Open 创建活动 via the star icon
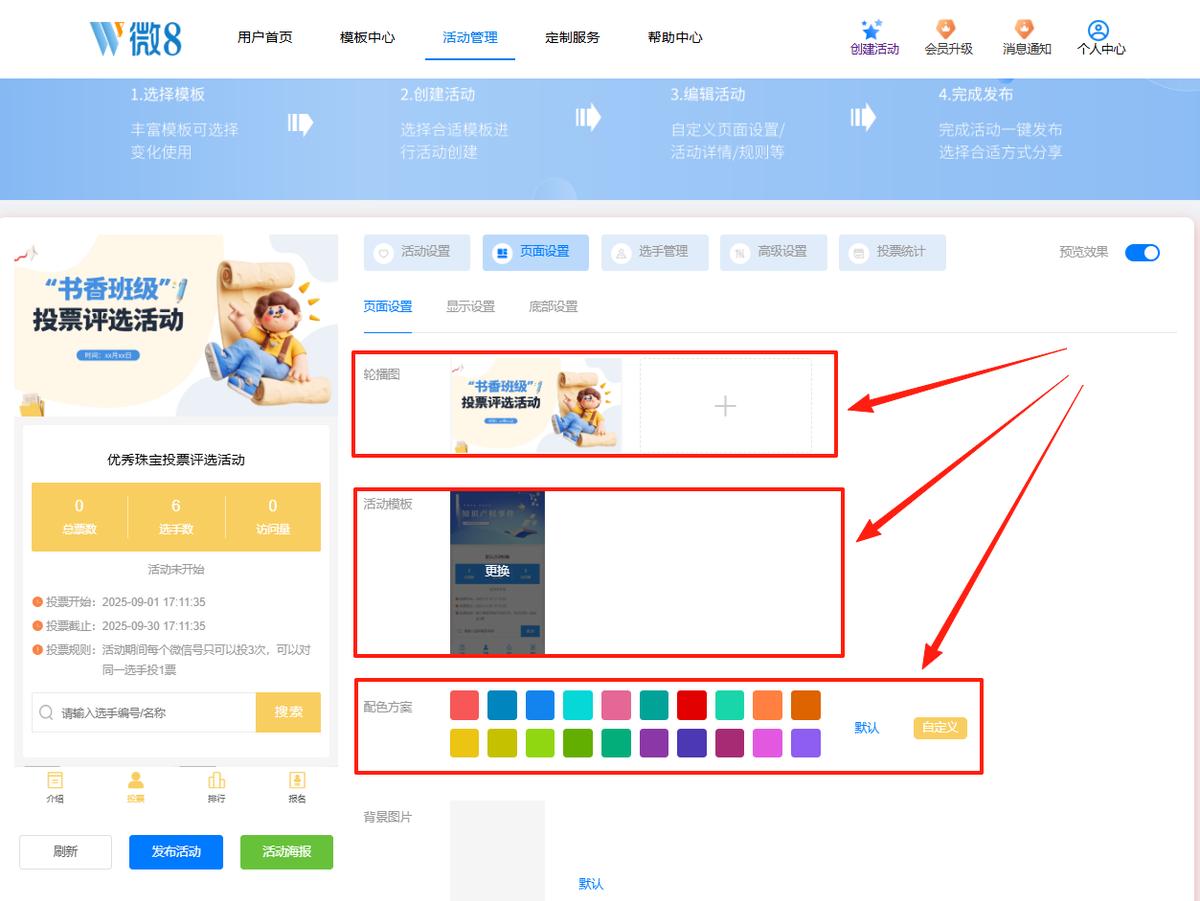 point(872,30)
